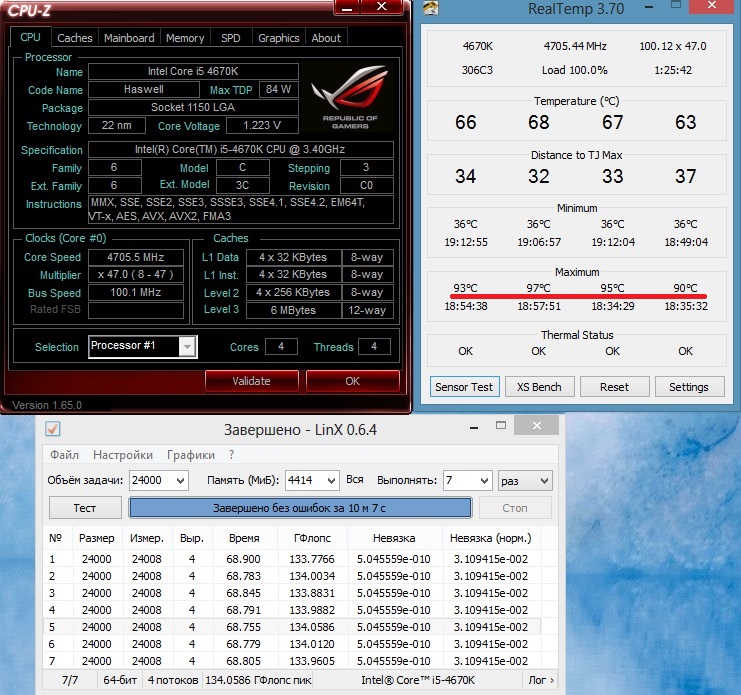Open the Лог expander in LinX status bar
741x695 pixels.
[x=541, y=680]
